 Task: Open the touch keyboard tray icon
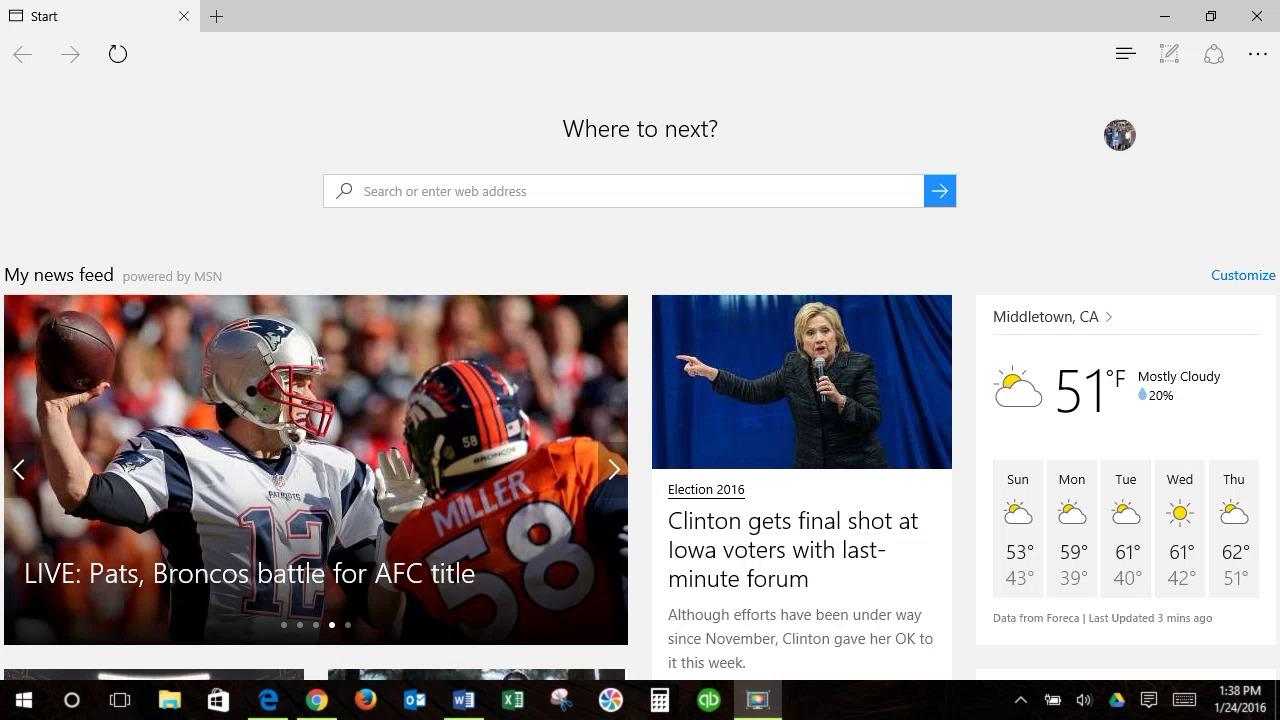[x=1185, y=700]
